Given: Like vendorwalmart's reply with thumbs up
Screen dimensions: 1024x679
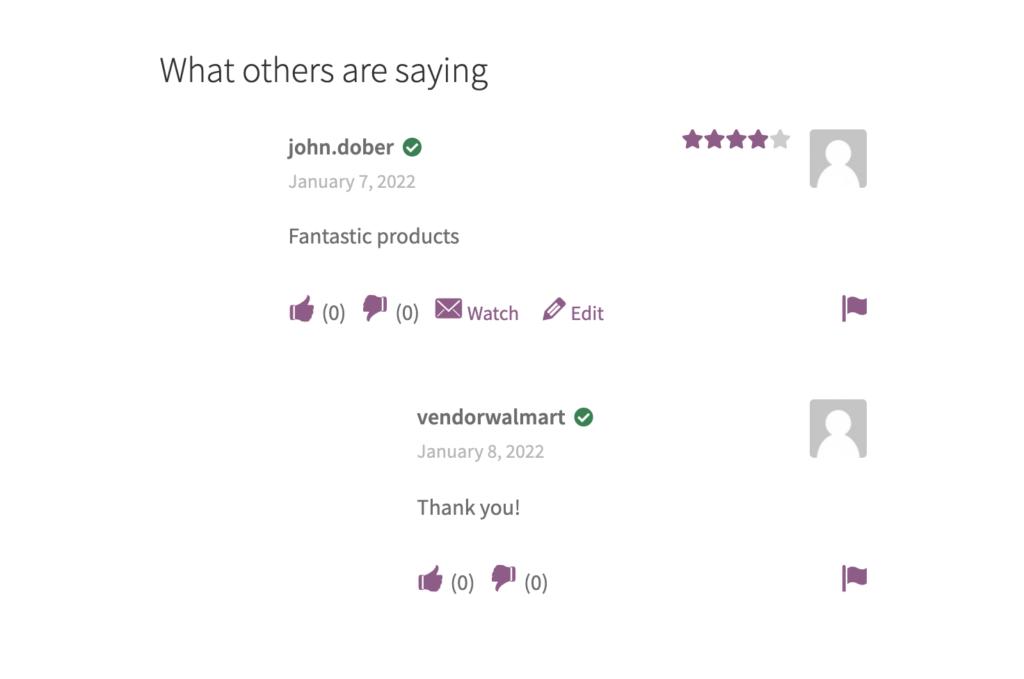Looking at the screenshot, I should (x=430, y=578).
